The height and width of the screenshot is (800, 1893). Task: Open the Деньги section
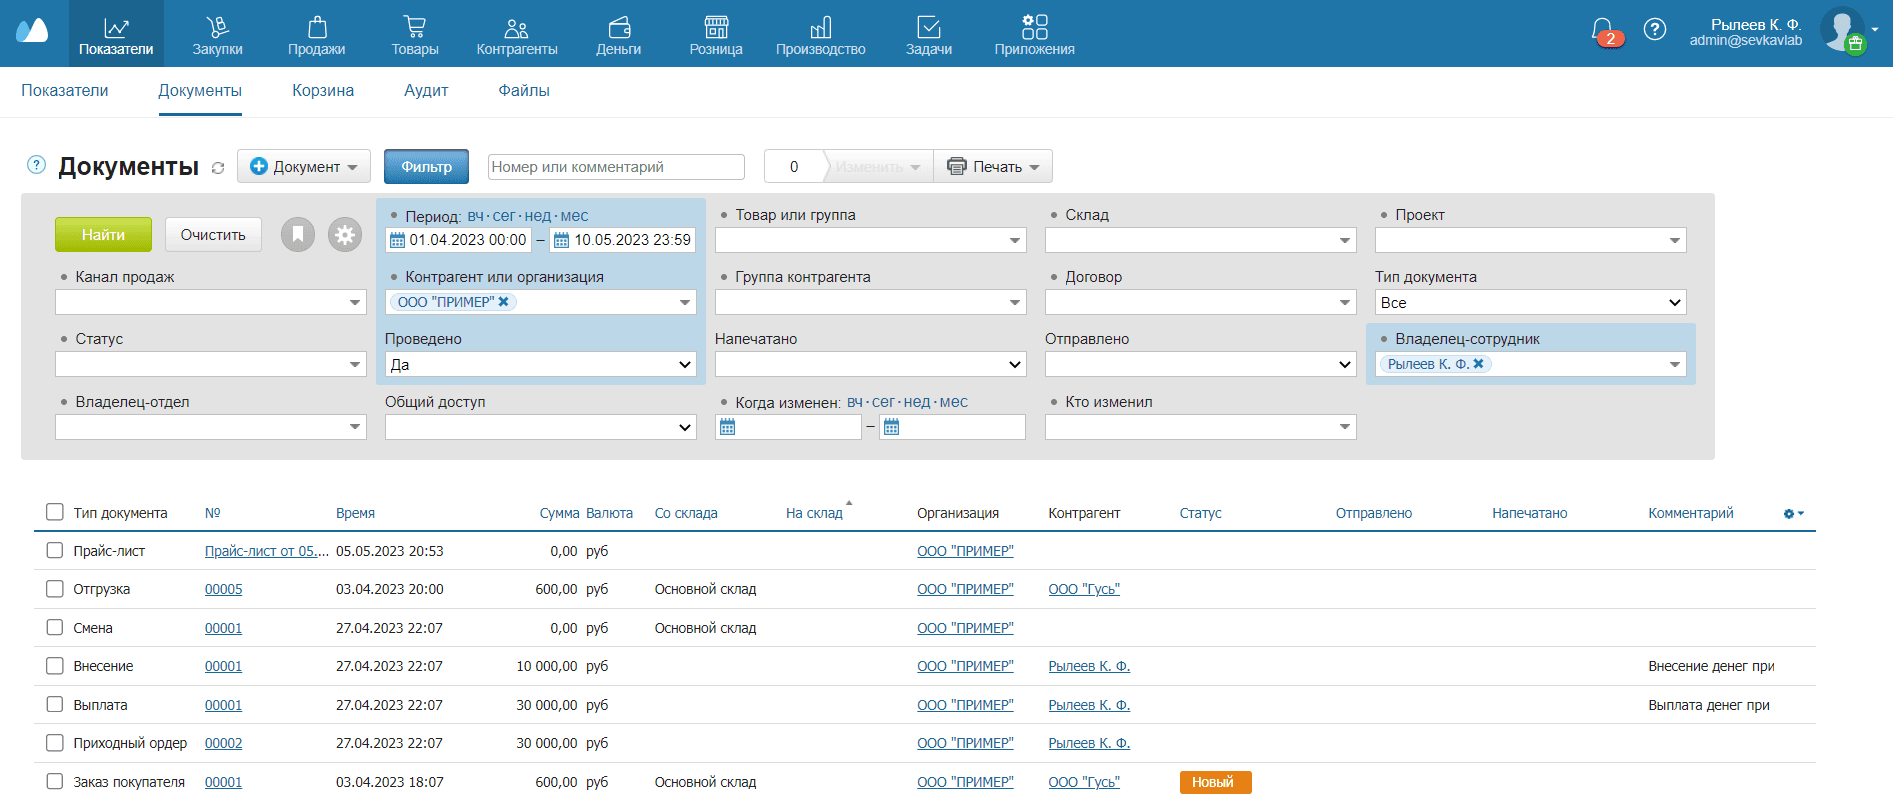tap(618, 35)
